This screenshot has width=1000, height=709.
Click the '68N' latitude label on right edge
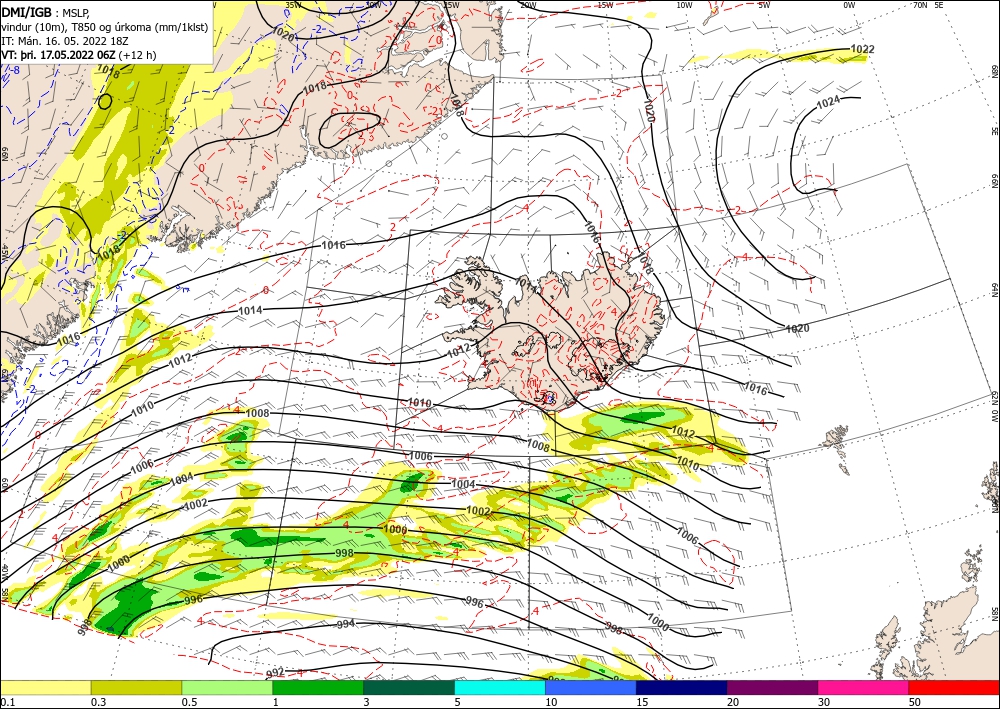click(x=994, y=71)
